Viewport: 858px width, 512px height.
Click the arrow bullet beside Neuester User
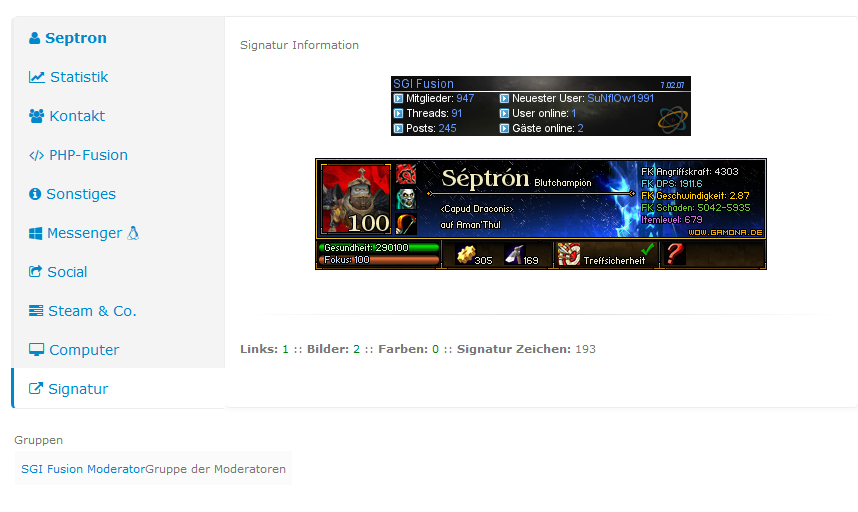(504, 99)
